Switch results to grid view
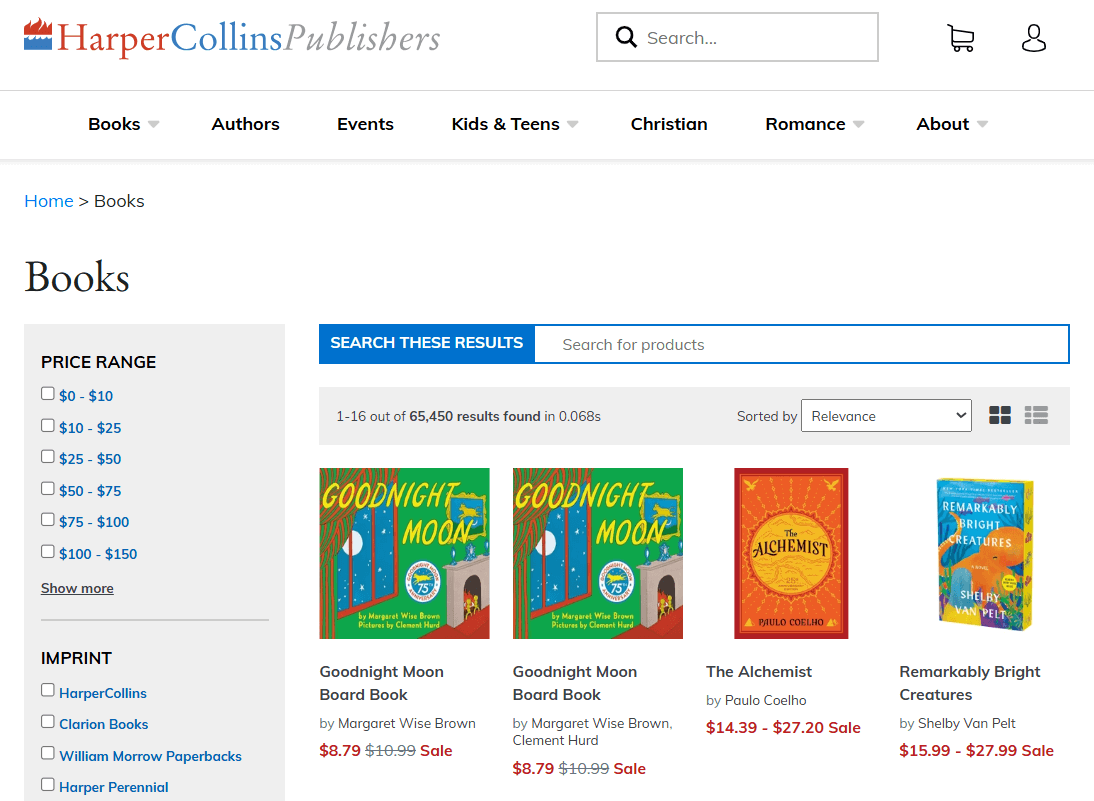Screen dimensions: 1094x801 click(999, 414)
